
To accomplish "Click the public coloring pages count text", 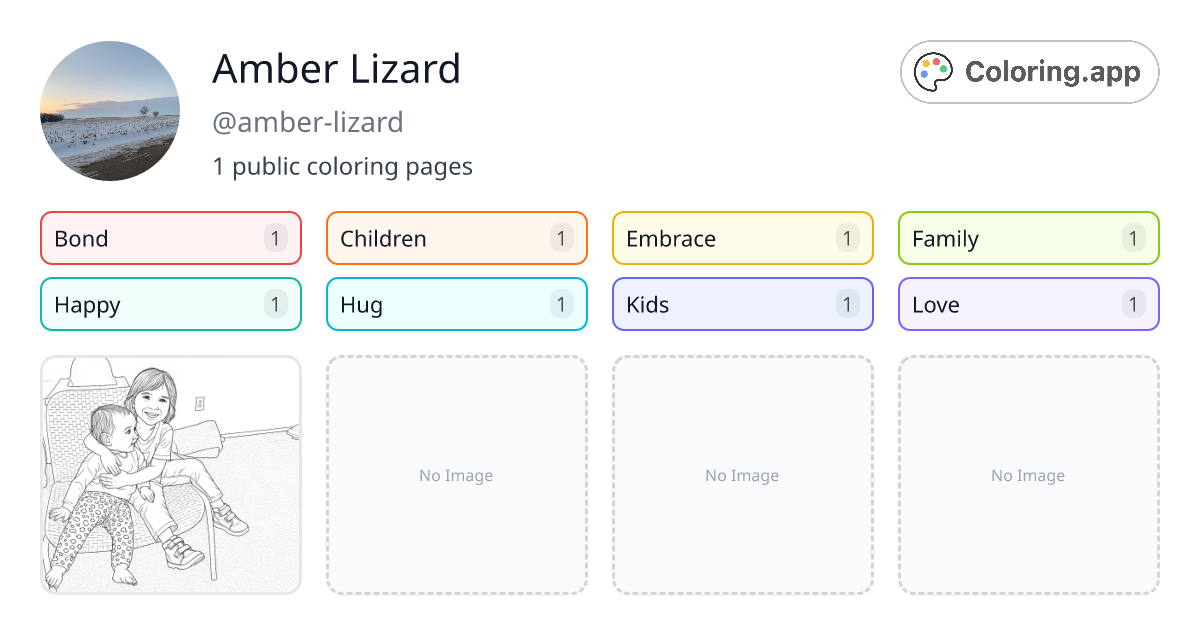I will tap(343, 166).
